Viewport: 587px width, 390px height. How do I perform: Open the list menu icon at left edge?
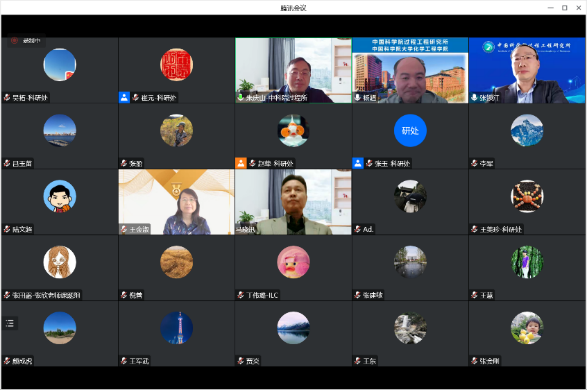click(x=10, y=323)
